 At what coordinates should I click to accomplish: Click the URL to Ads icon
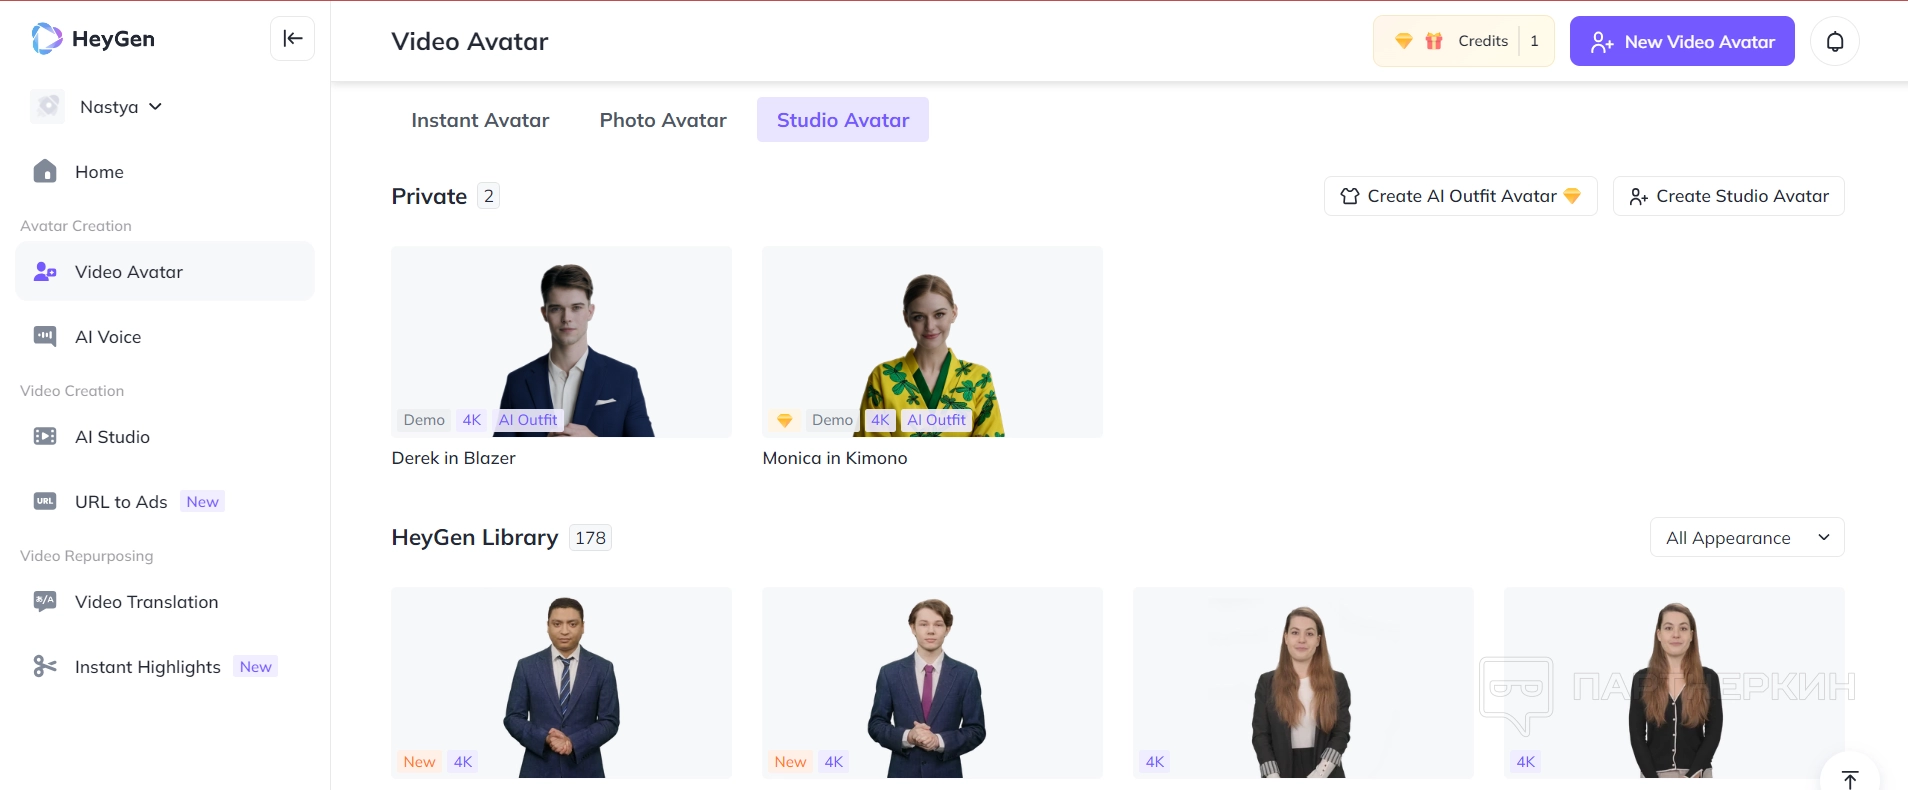pyautogui.click(x=45, y=502)
